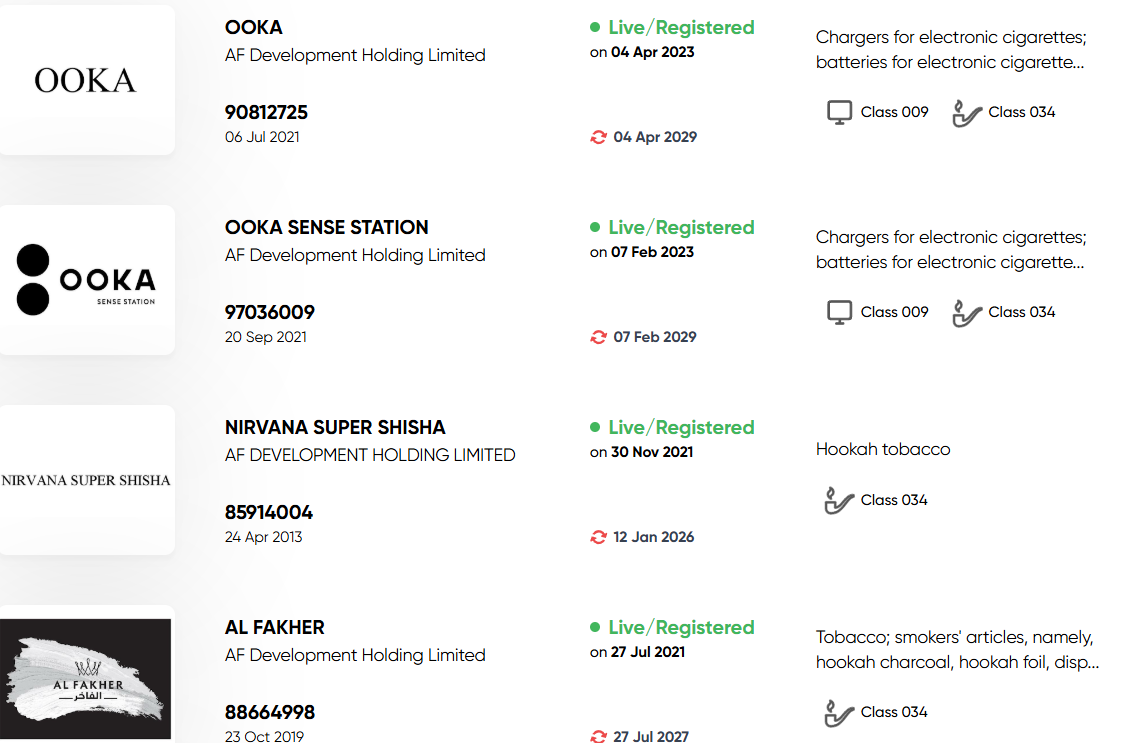Viewport: 1131px width, 743px height.
Task: Click renewal icon next to 12 Jan 2026
Action: tap(598, 537)
